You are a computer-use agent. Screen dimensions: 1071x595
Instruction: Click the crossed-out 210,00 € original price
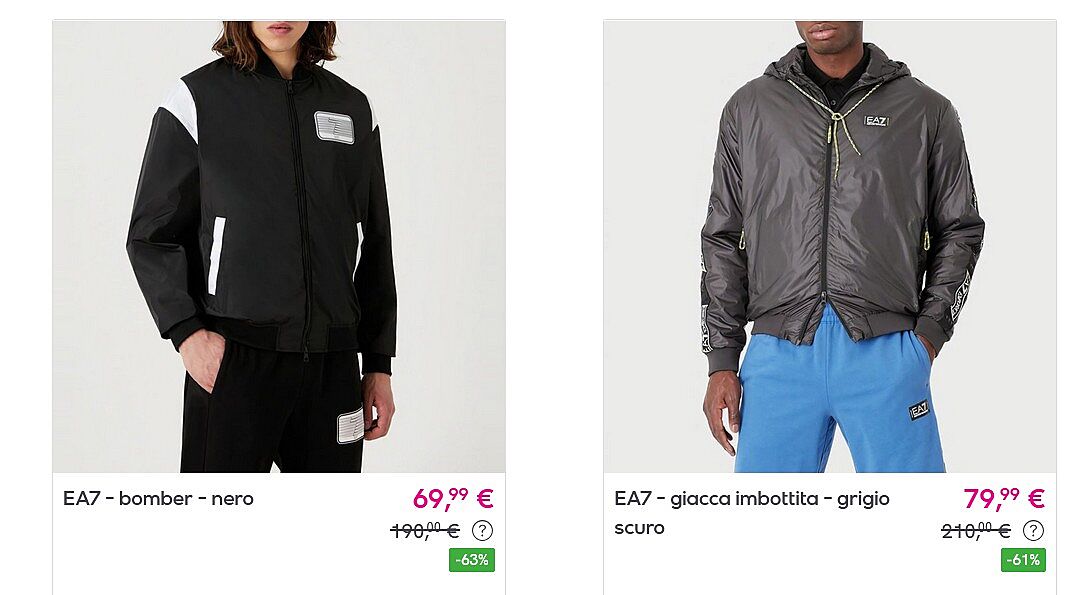coord(976,530)
